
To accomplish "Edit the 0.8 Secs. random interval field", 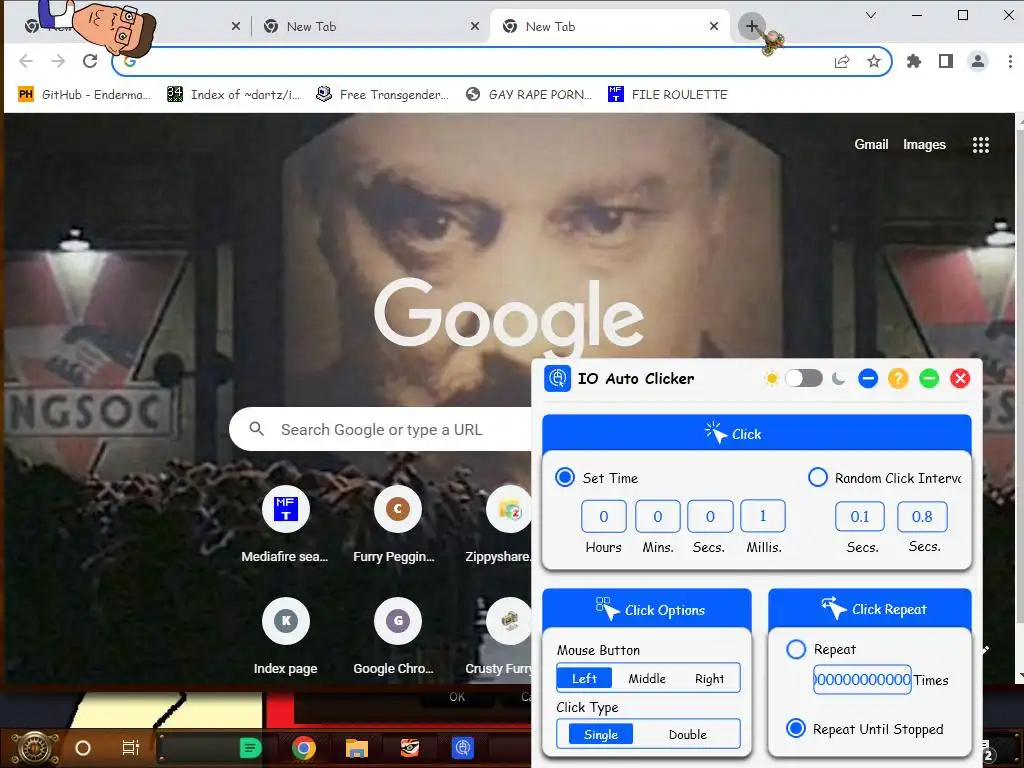I will click(x=922, y=517).
